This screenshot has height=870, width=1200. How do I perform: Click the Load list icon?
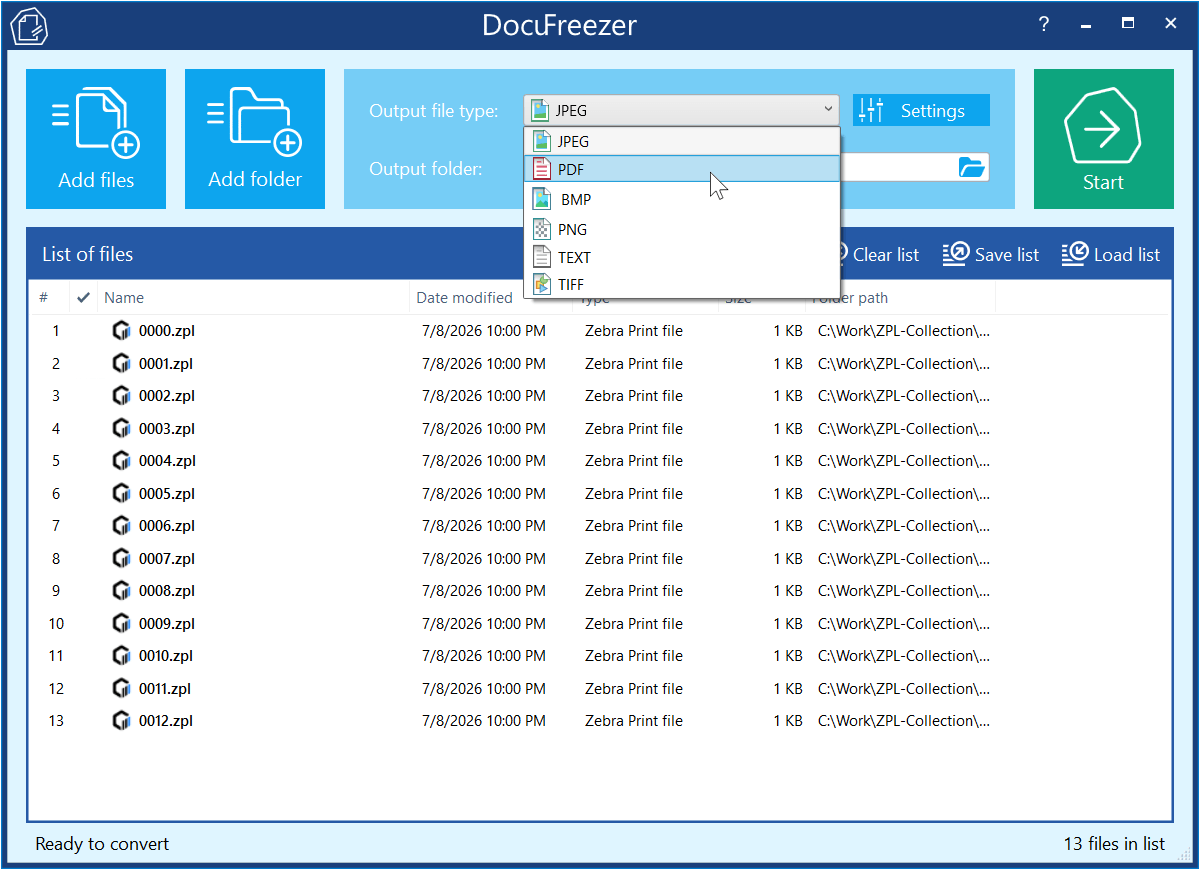(1075, 254)
